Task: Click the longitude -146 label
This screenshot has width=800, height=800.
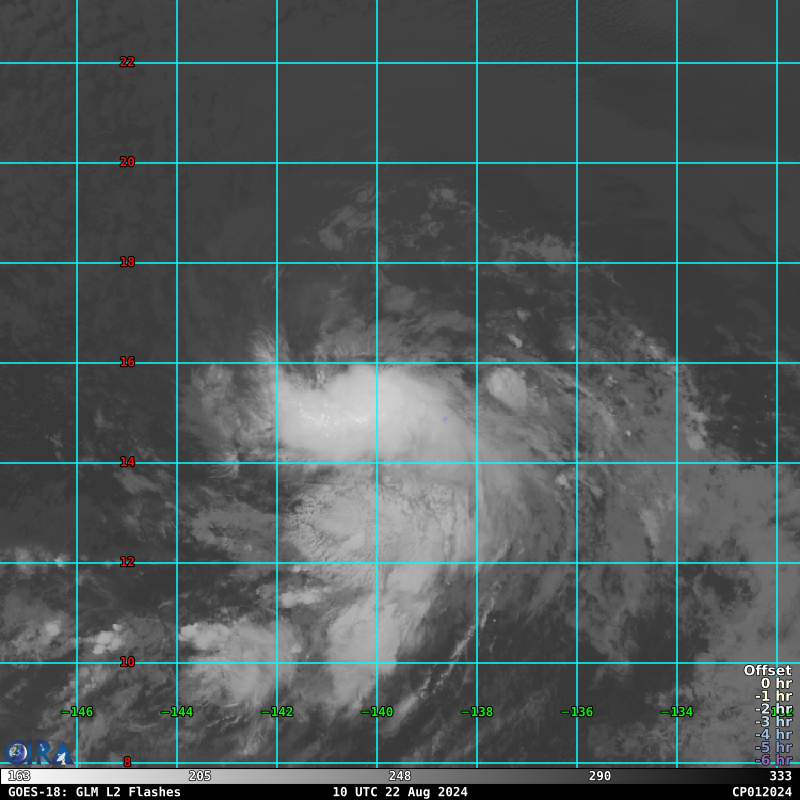Action: (77, 712)
